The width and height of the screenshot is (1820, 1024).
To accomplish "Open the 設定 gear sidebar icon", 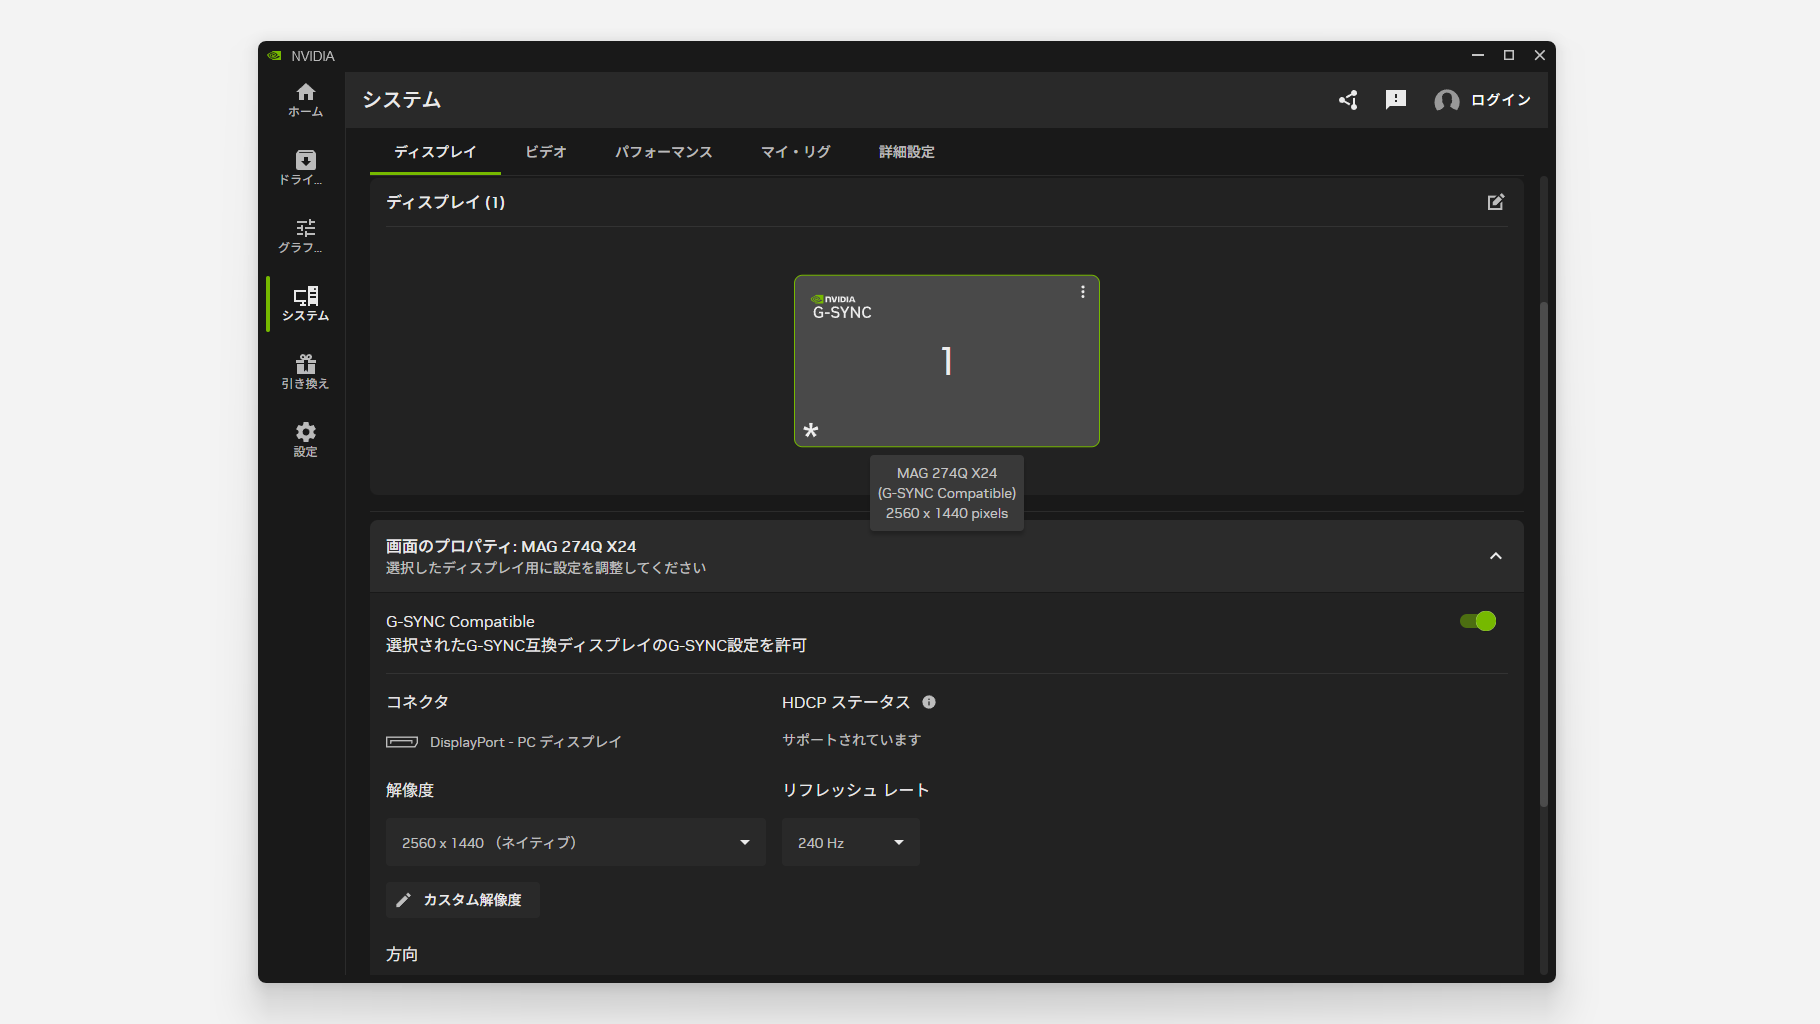I will click(x=305, y=439).
